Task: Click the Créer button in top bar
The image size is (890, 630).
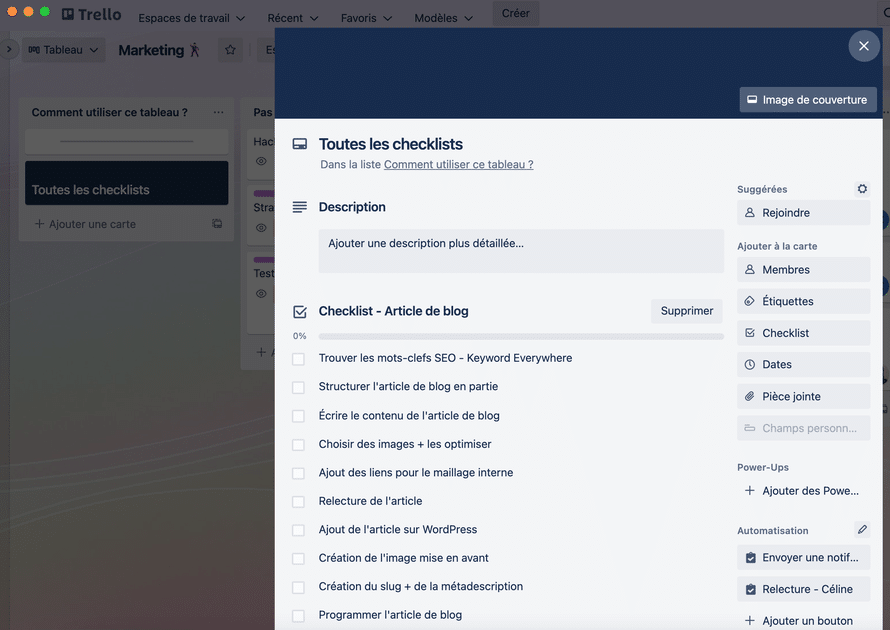Action: coord(515,13)
